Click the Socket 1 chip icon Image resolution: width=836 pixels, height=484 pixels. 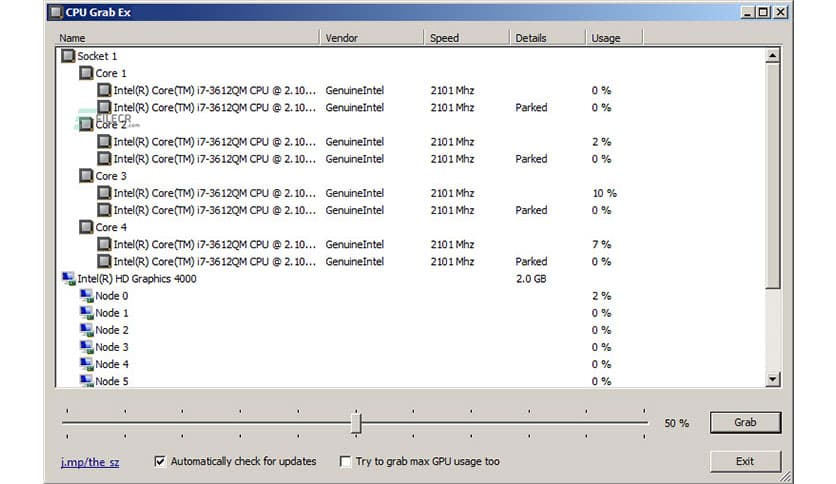pos(68,56)
